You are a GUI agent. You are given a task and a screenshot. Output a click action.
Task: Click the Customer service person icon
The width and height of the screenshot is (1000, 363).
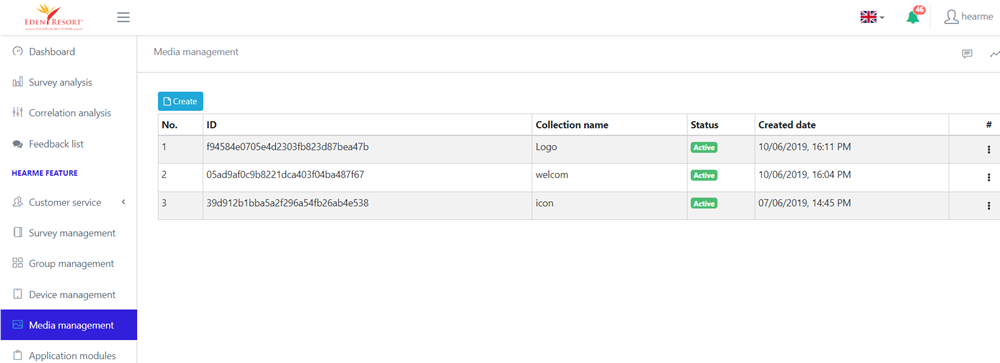coord(18,202)
